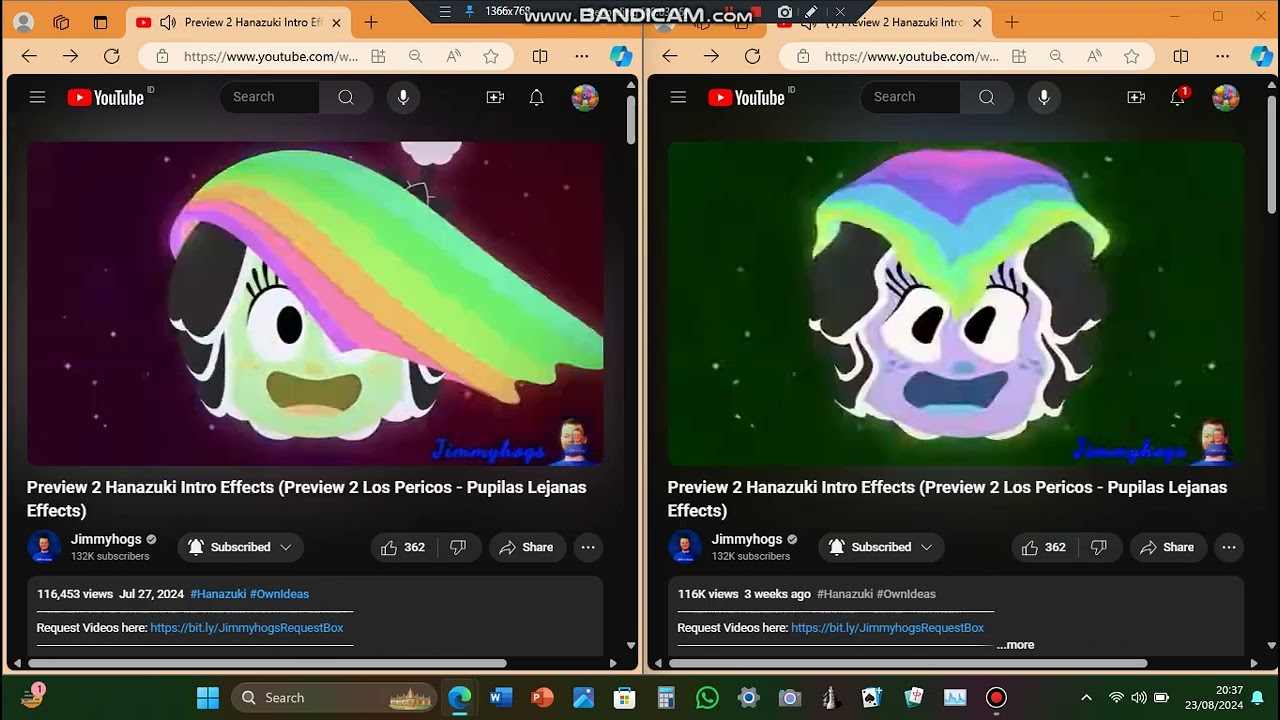Viewport: 1280px width, 720px height.
Task: Open notifications bell with badge in right window
Action: coord(1178,97)
